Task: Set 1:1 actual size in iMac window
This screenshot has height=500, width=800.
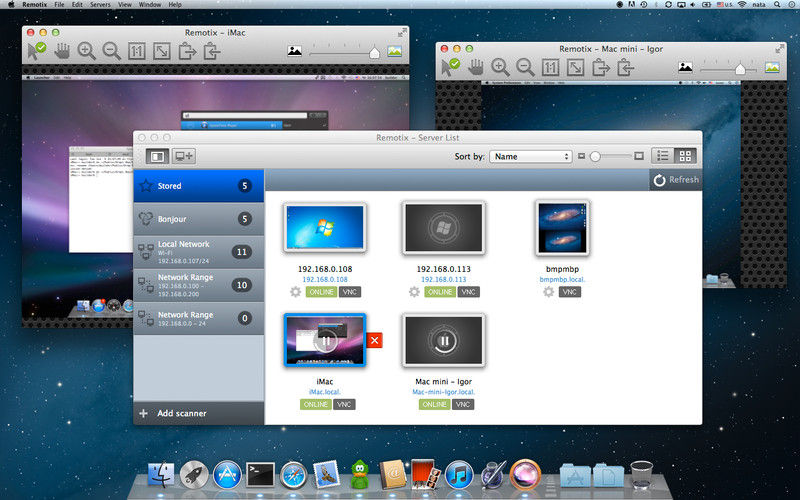Action: click(137, 51)
